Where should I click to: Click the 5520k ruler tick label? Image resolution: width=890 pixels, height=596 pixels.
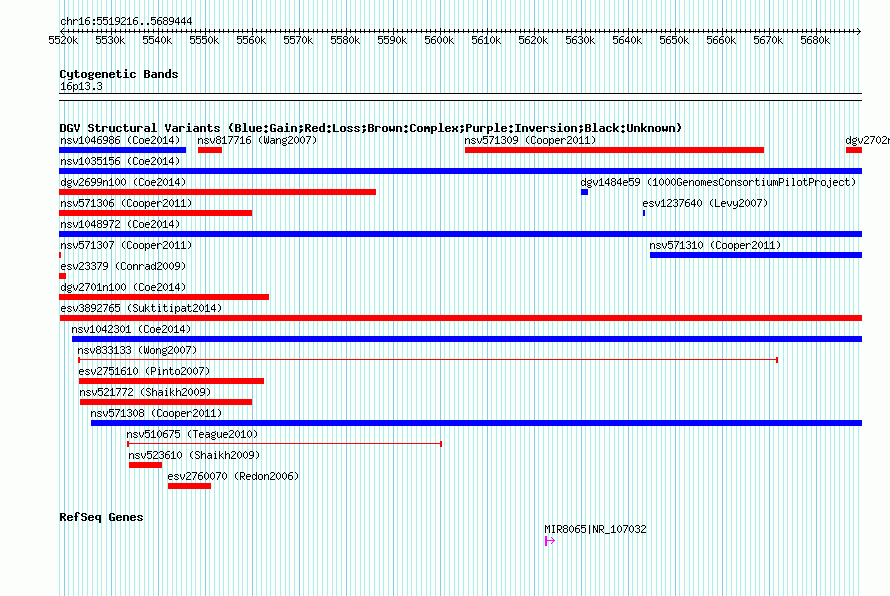click(x=63, y=40)
